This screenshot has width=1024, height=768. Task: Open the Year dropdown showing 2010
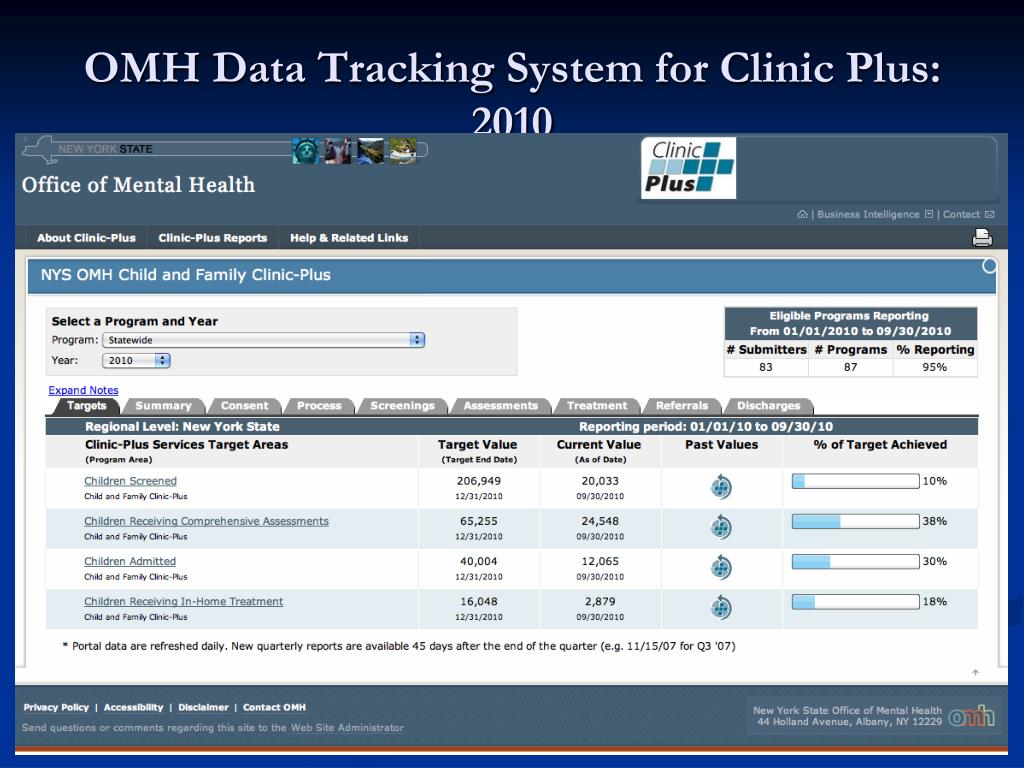(136, 360)
